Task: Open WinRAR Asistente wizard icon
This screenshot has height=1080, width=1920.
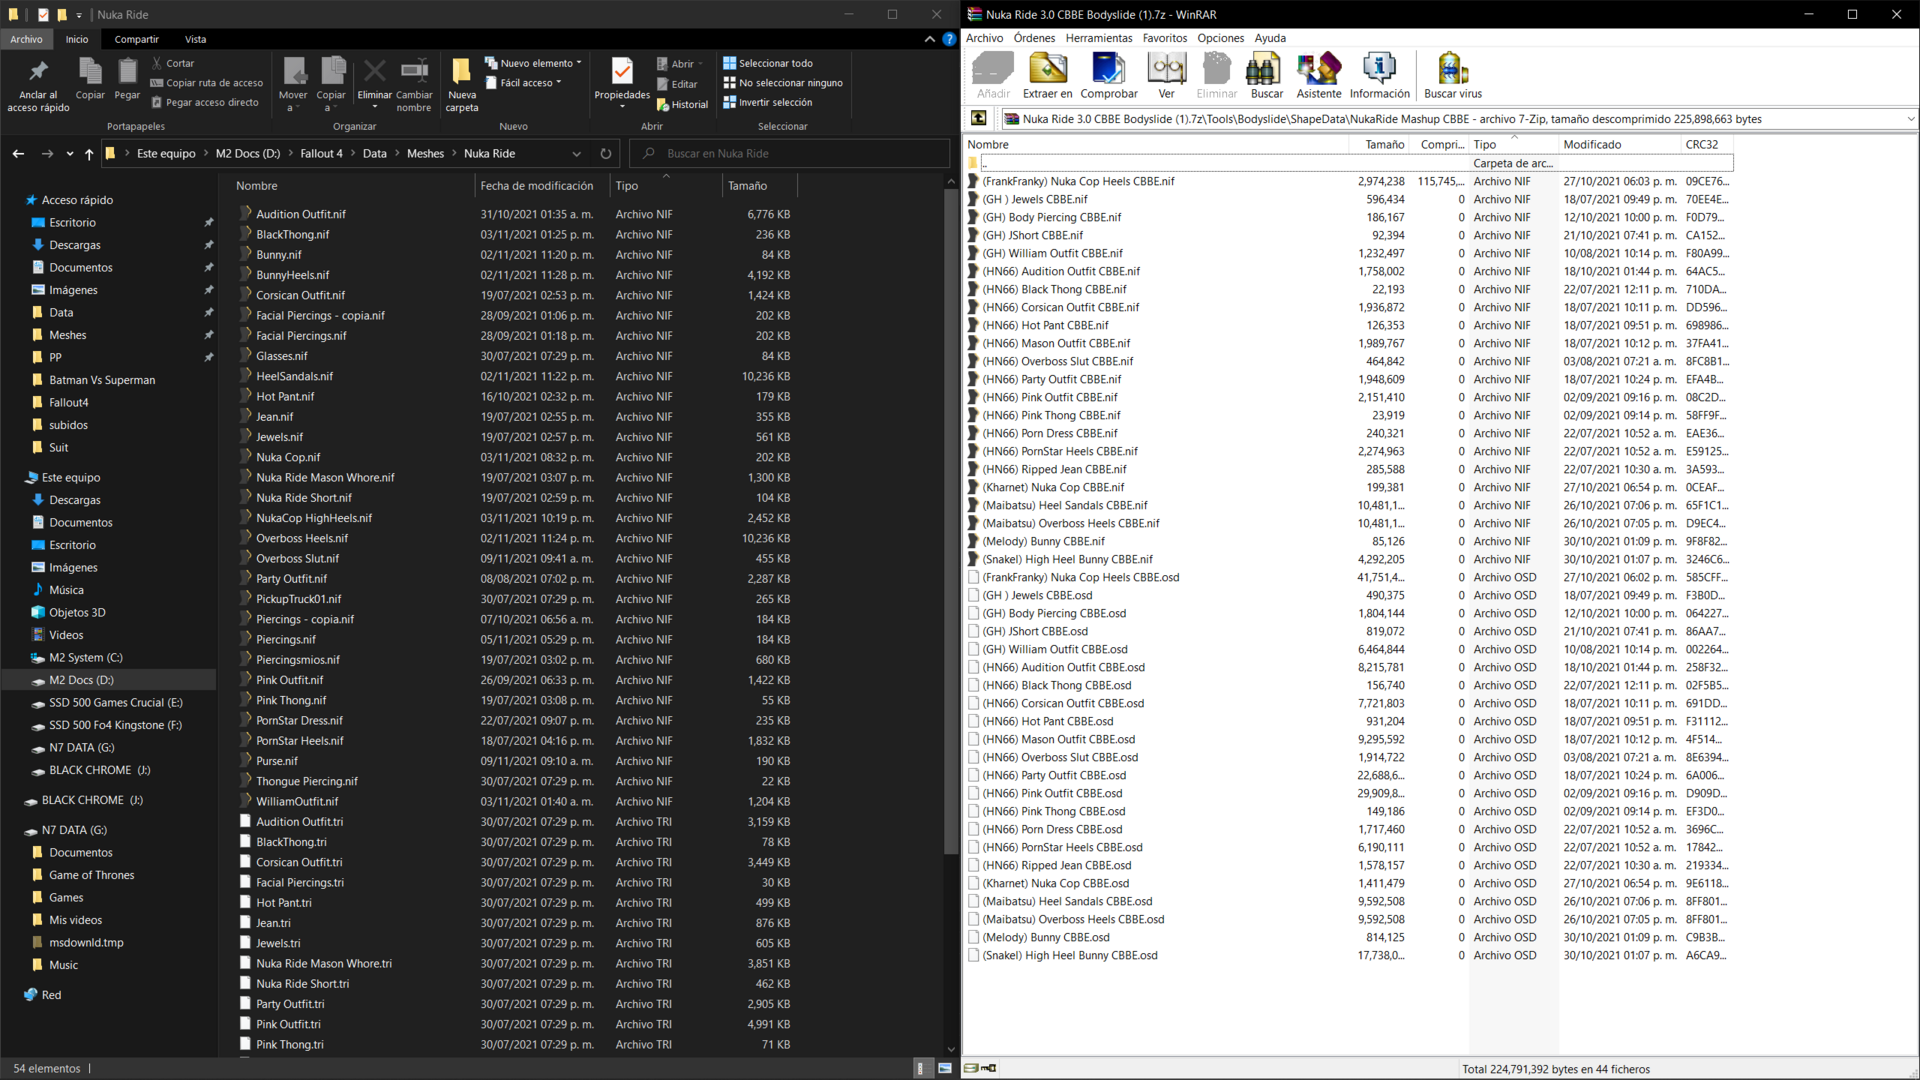Action: [1318, 69]
